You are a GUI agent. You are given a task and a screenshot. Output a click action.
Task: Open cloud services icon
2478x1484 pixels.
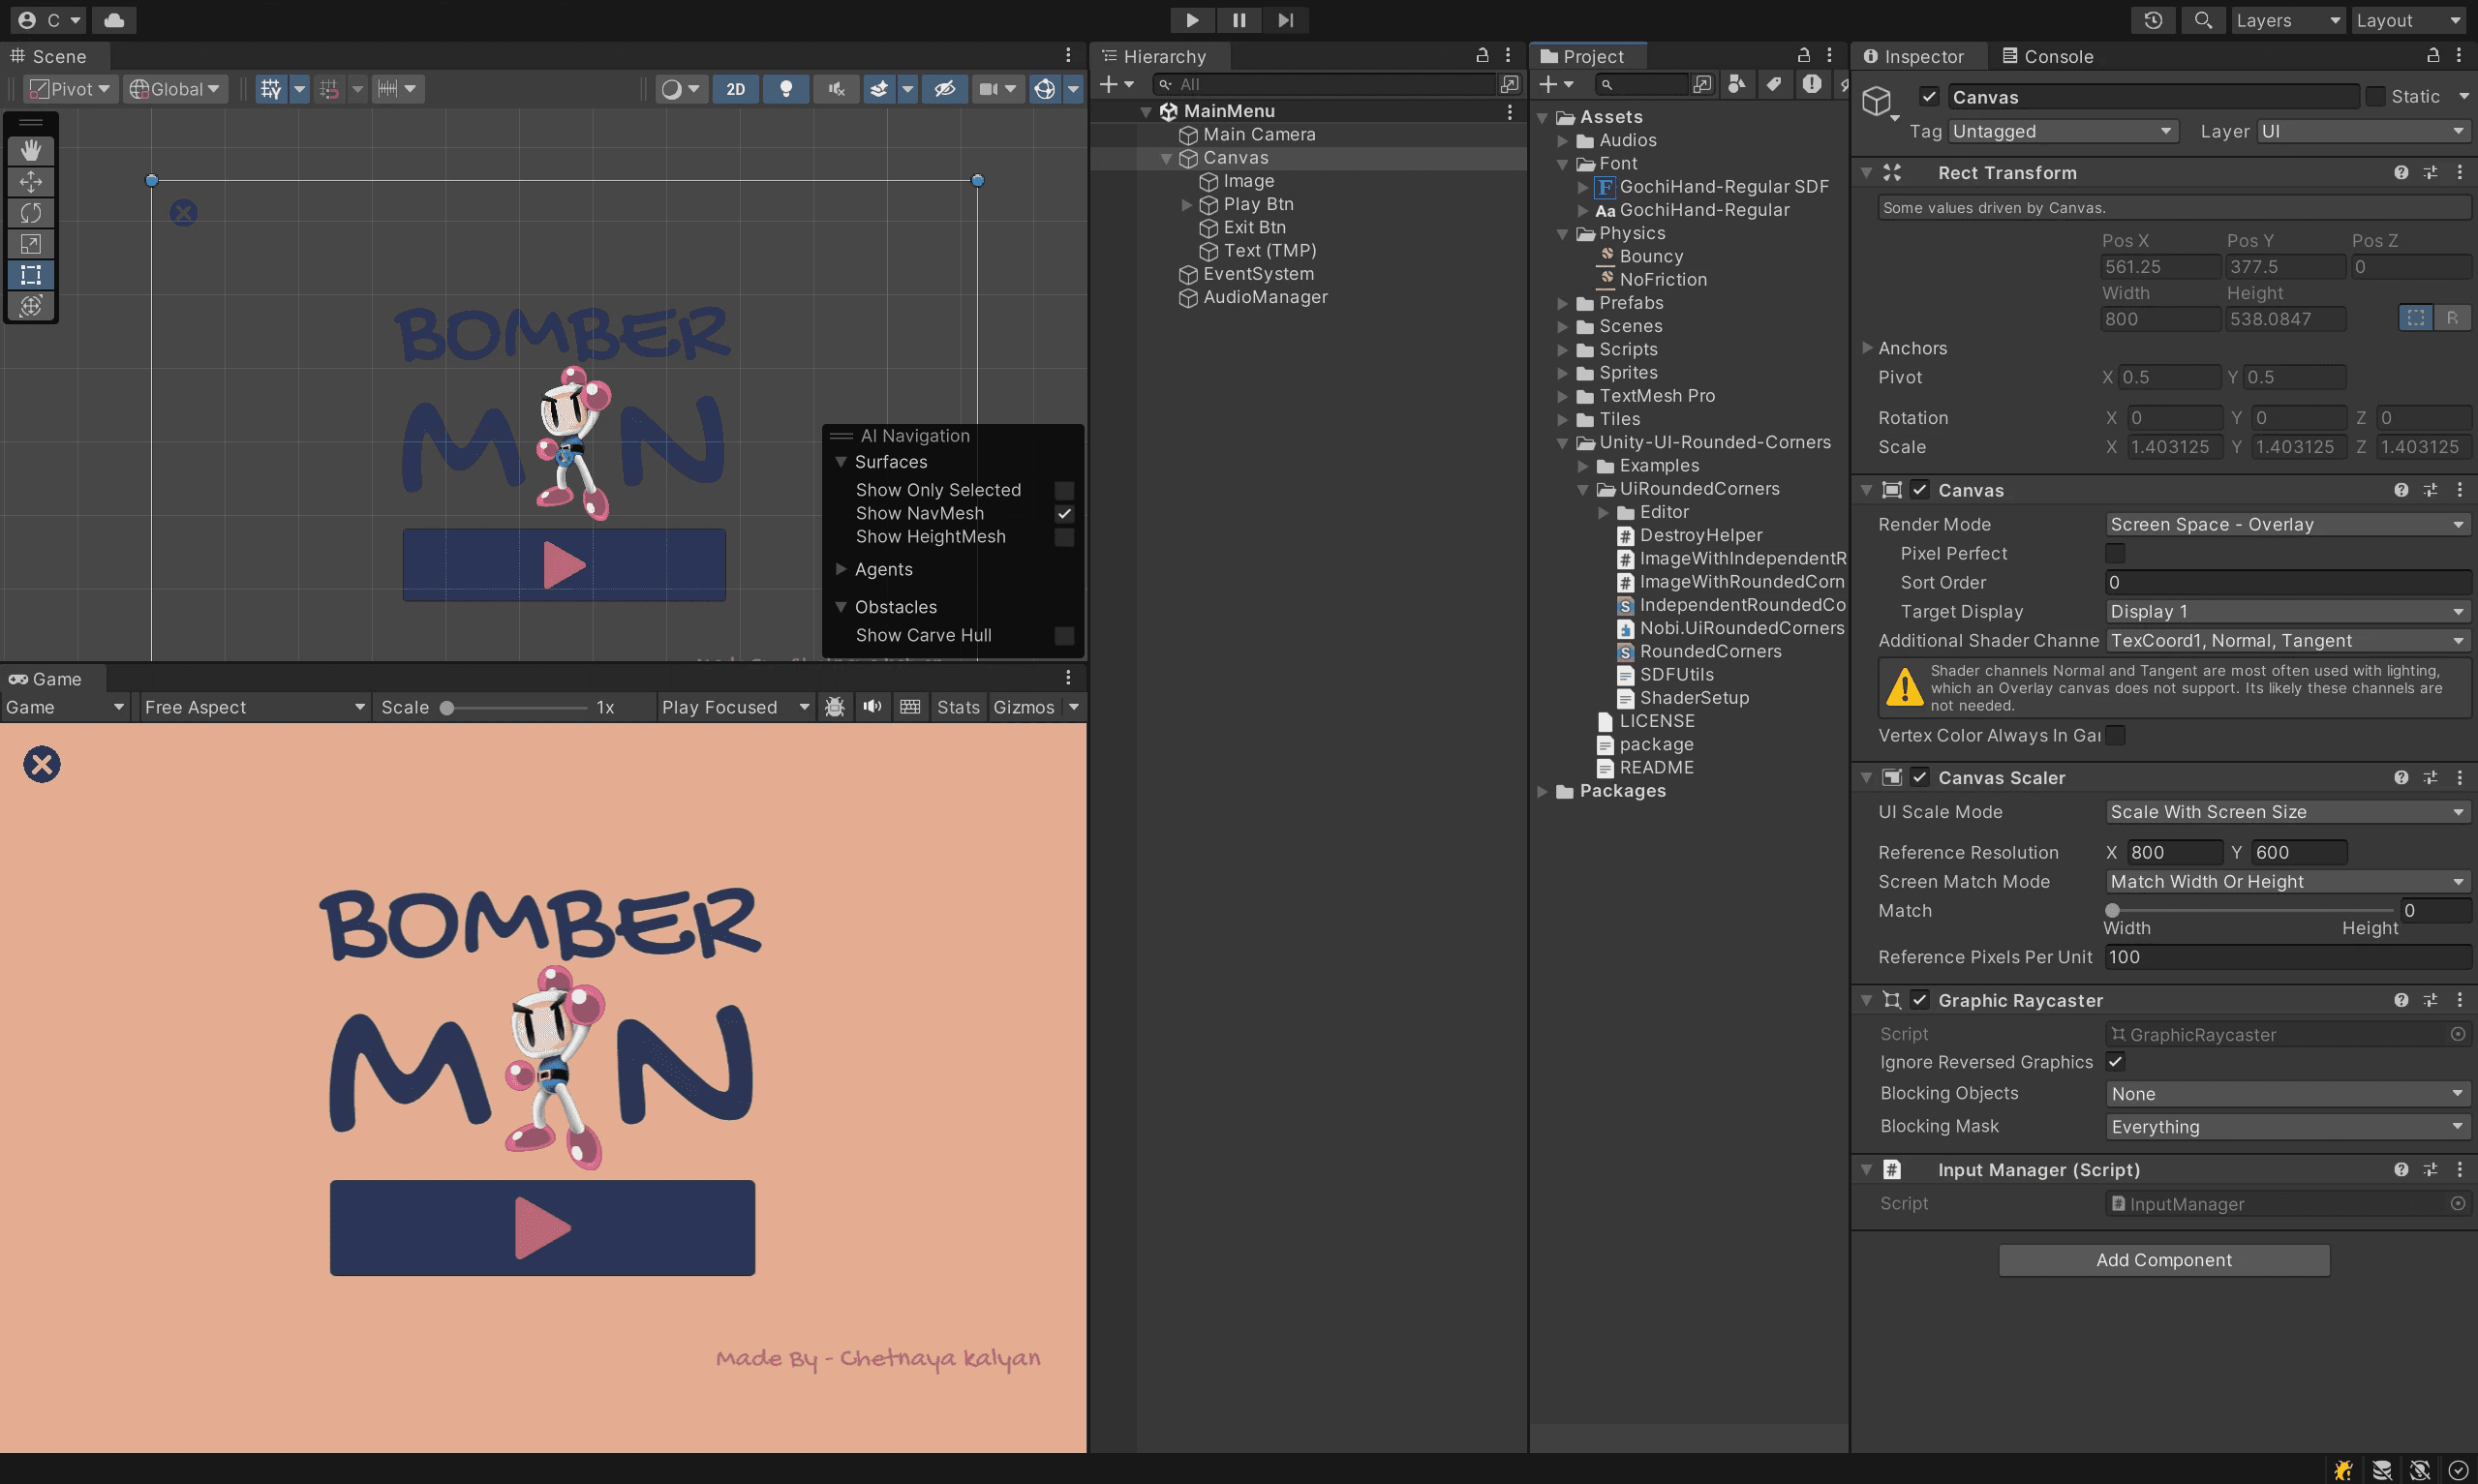tap(114, 20)
